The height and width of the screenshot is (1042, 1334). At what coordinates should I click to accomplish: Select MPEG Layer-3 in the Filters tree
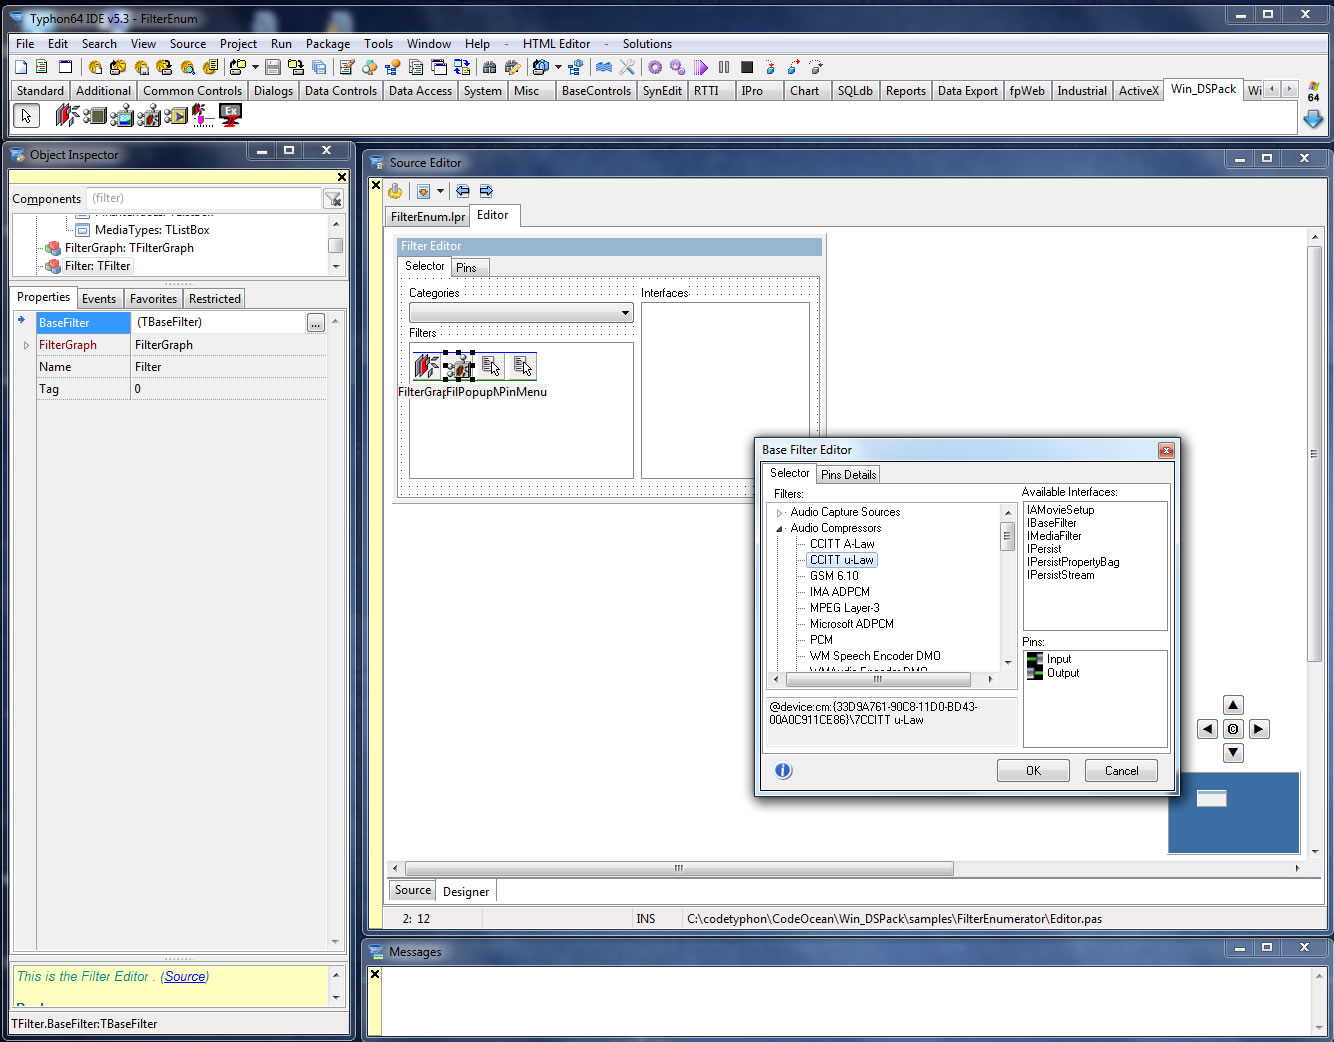pyautogui.click(x=845, y=608)
